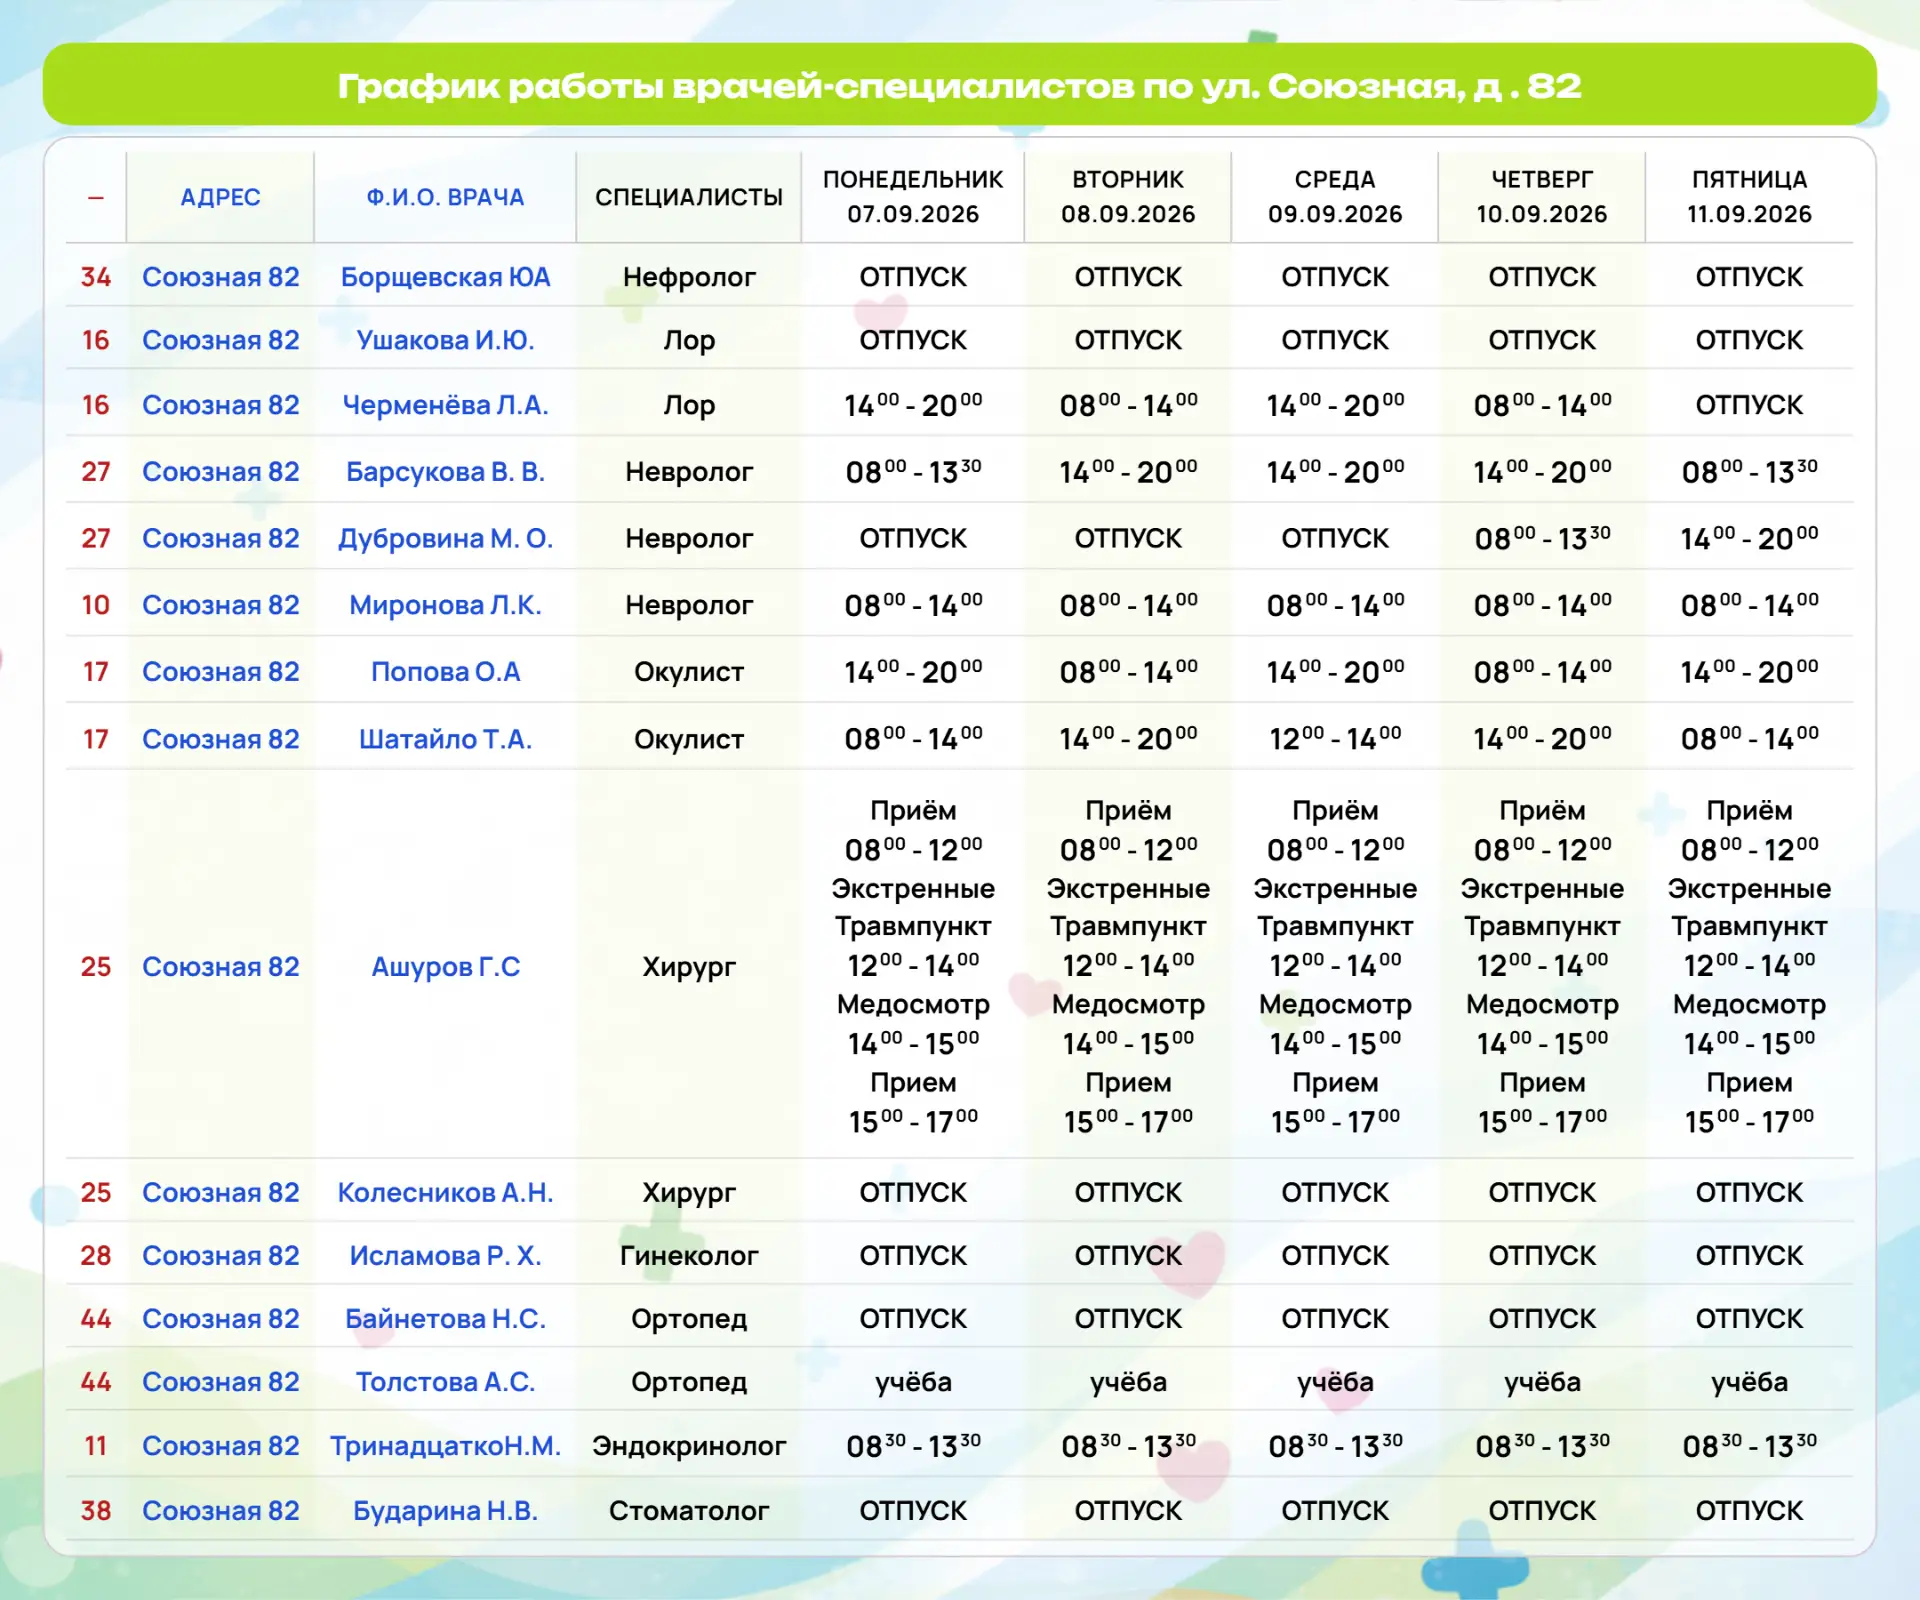This screenshot has height=1600, width=1920.
Task: Click Толстова Friday учёба cell
Action: (1749, 1381)
